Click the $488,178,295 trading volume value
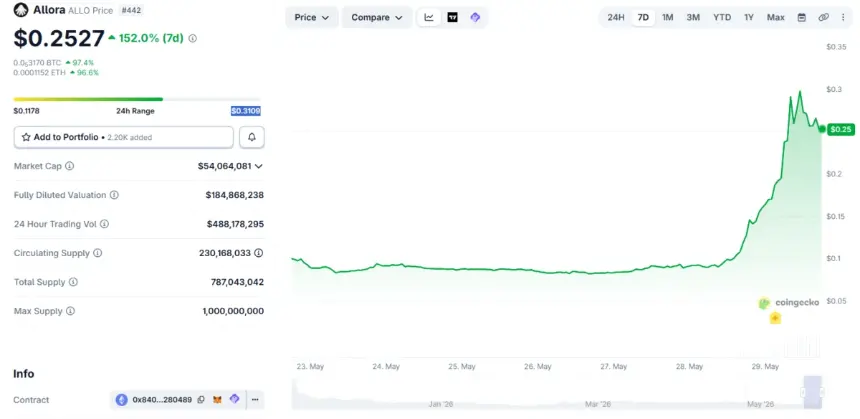860x419 pixels. [x=235, y=224]
